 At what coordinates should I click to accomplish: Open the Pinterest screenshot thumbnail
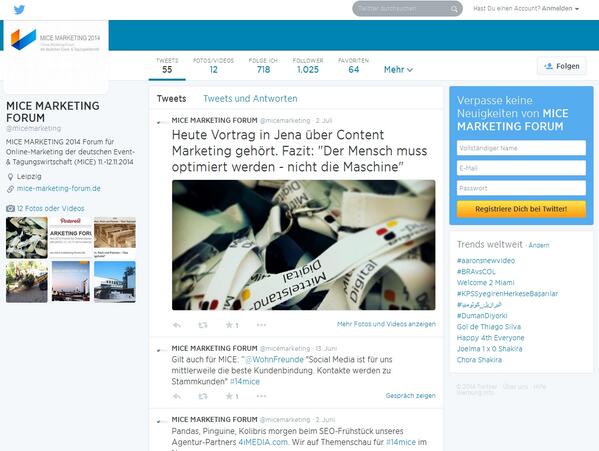71,238
